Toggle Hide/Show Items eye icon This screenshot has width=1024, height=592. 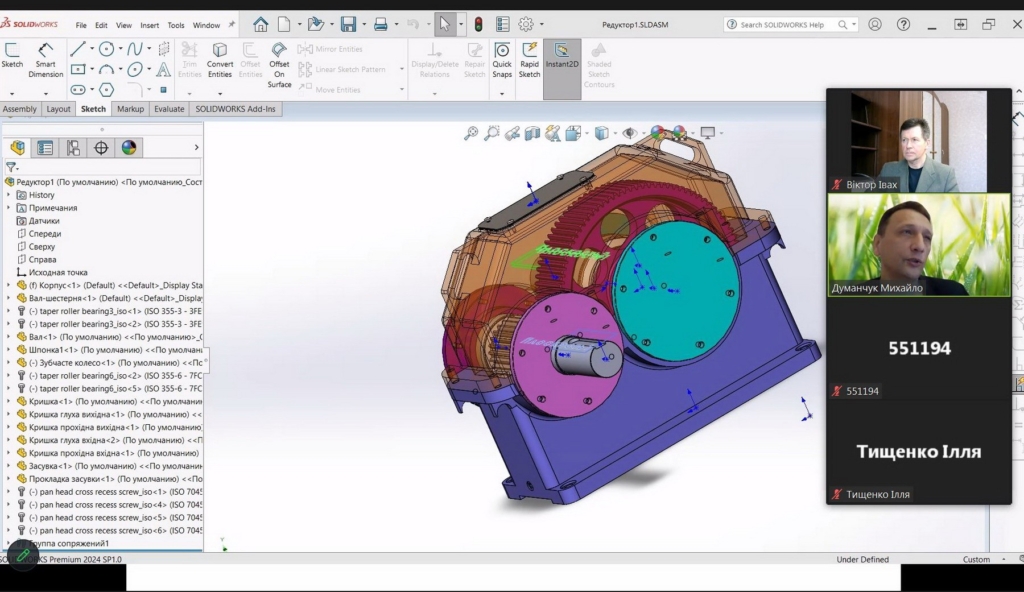(629, 133)
